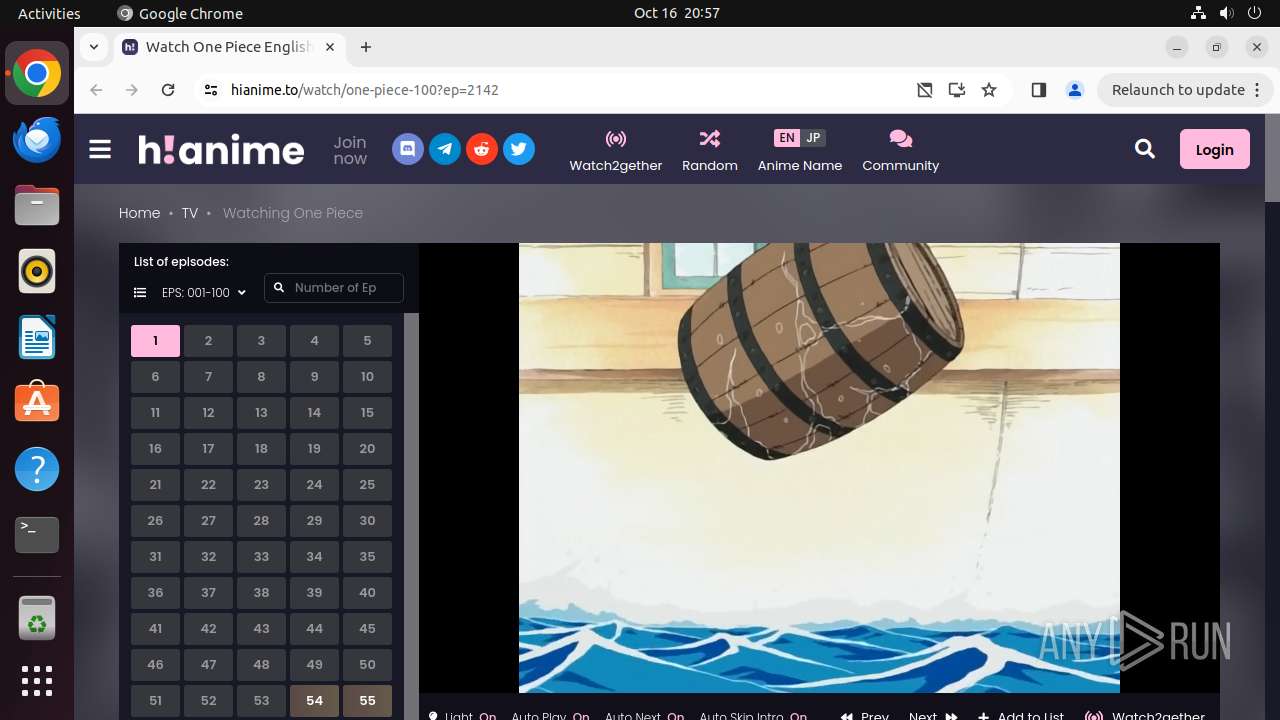Open Terminal from the dock
The height and width of the screenshot is (720, 1280).
[37, 535]
